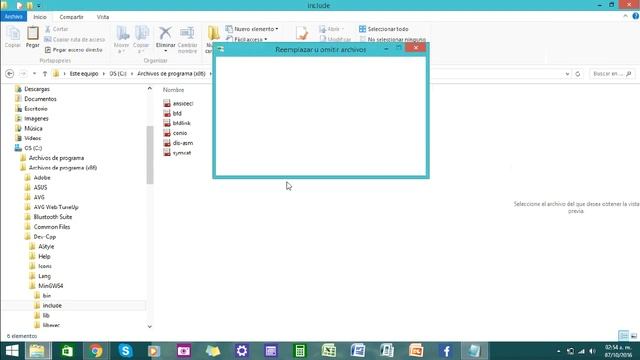The image size is (640, 360).
Task: Click the Buscar search field
Action: coord(611,74)
